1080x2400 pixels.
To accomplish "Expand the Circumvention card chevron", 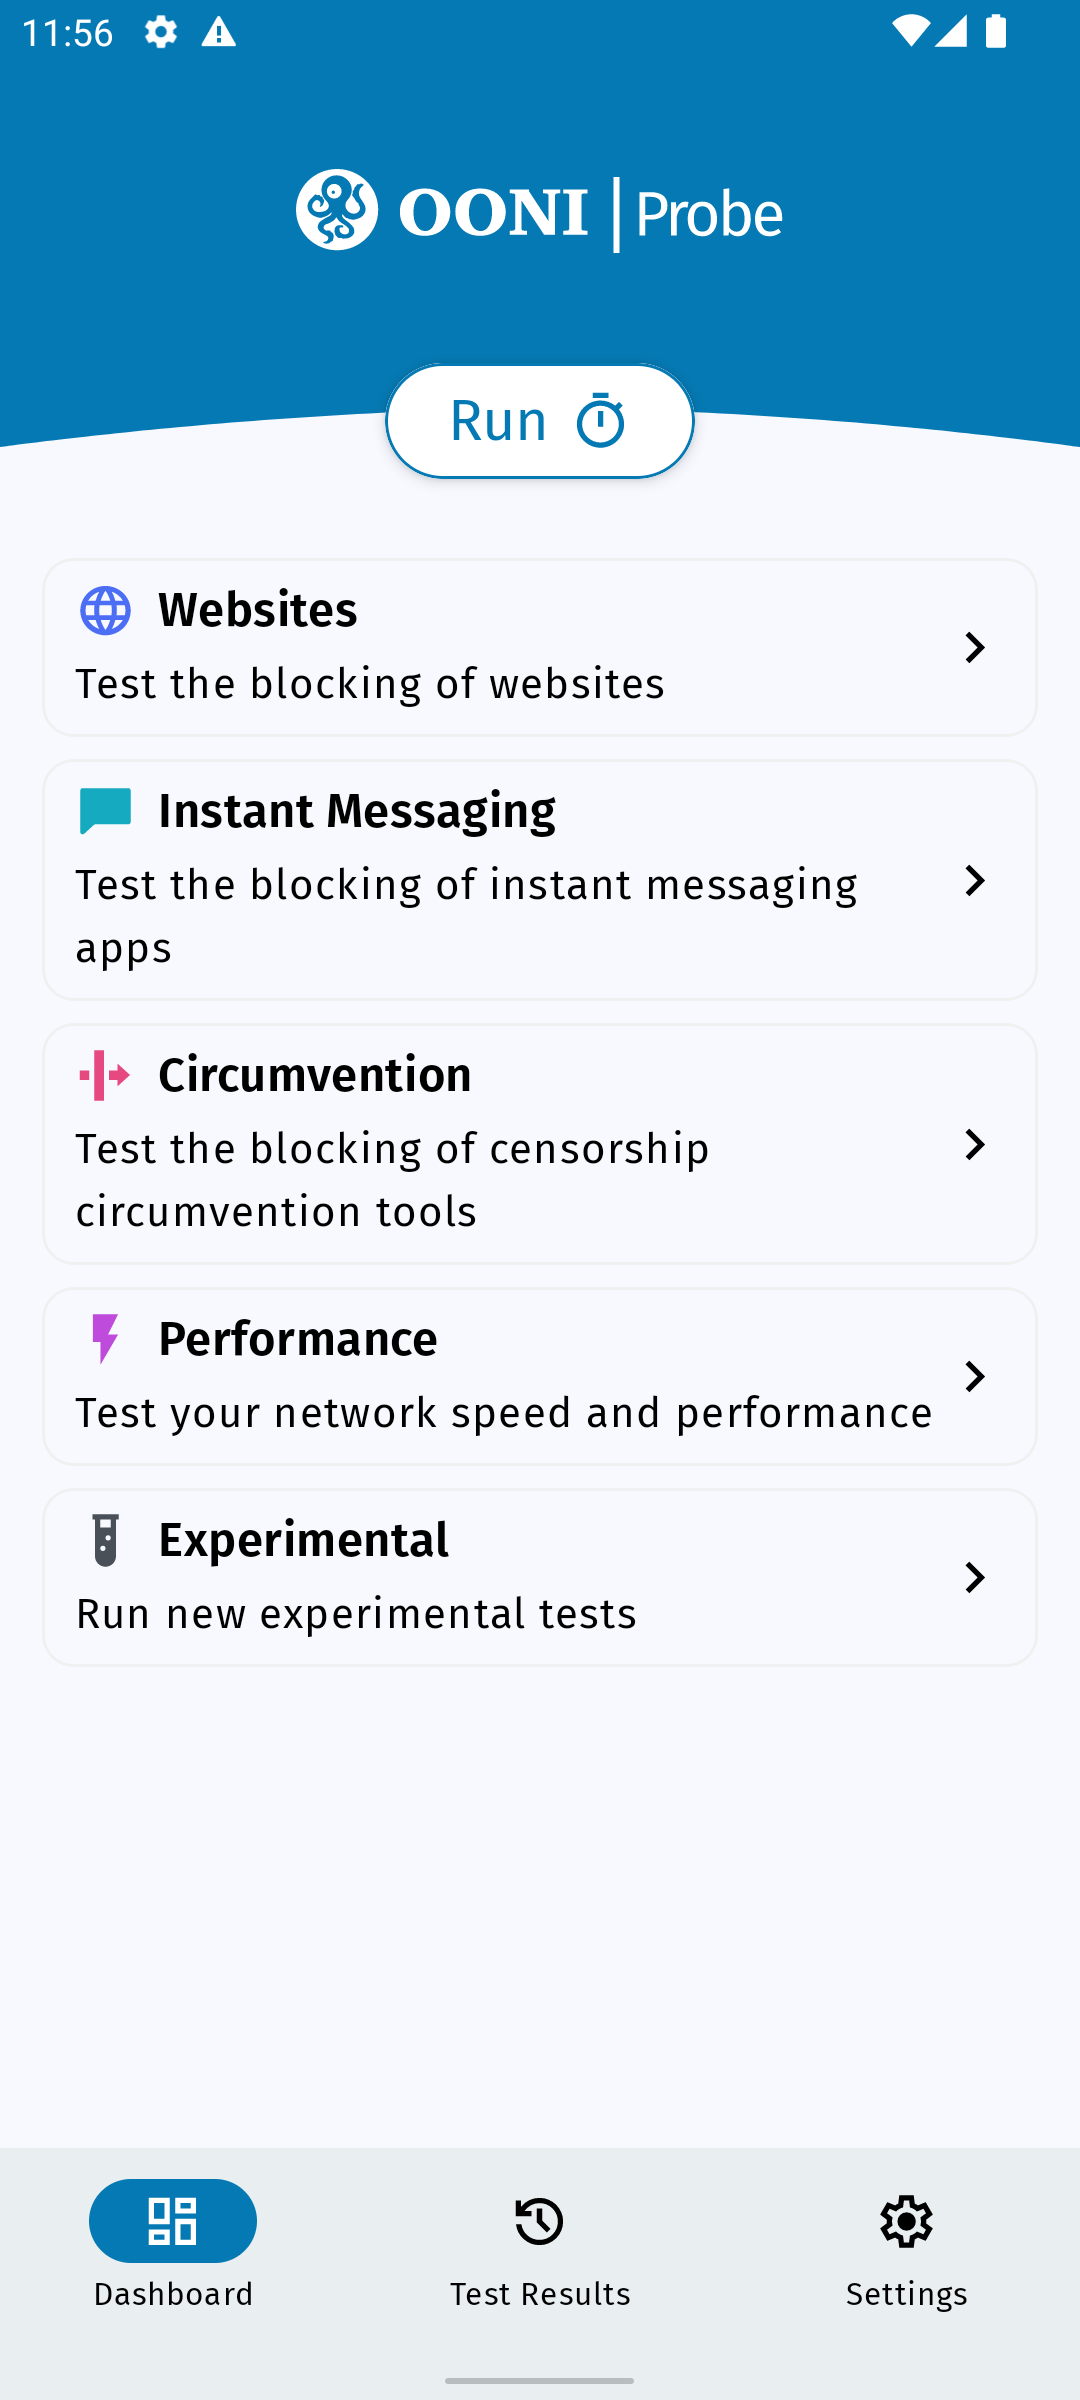I will (975, 1144).
